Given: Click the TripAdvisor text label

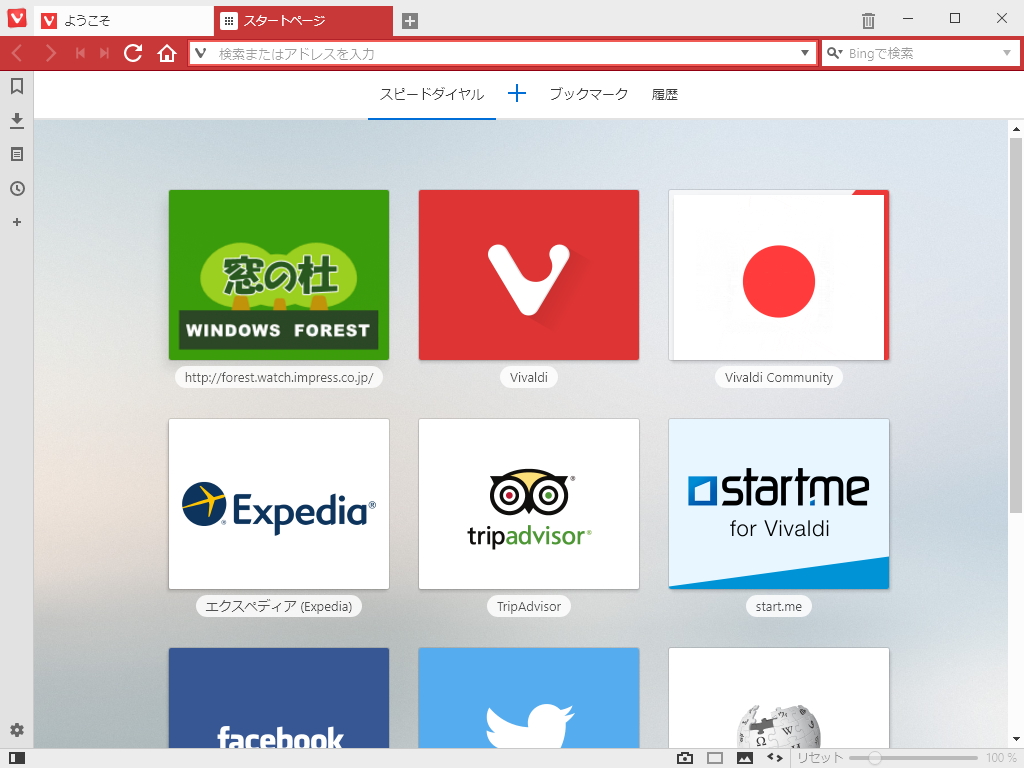Looking at the screenshot, I should coord(529,607).
